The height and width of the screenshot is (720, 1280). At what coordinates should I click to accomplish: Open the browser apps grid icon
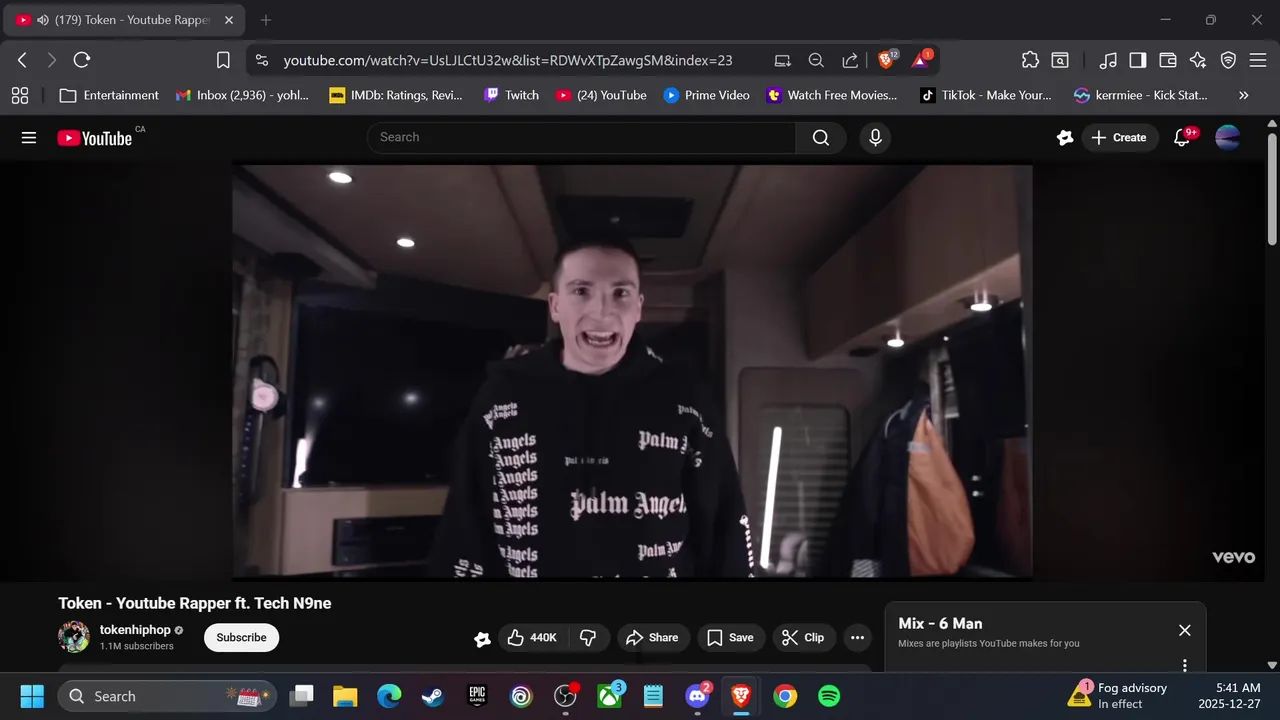point(19,96)
